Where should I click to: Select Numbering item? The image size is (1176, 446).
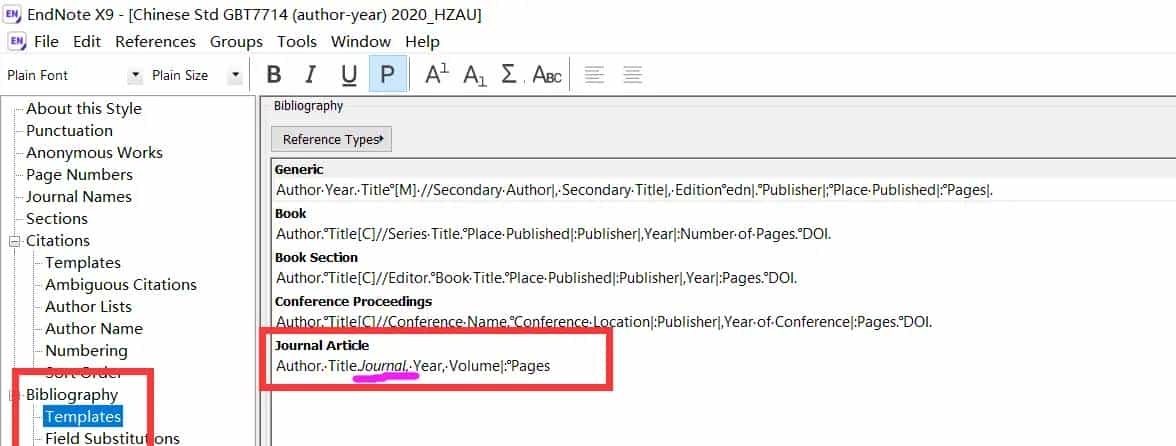coord(86,351)
